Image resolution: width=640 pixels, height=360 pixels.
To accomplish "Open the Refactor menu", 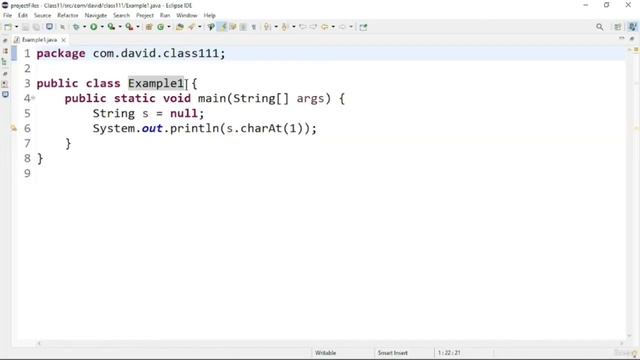I will click(68, 16).
